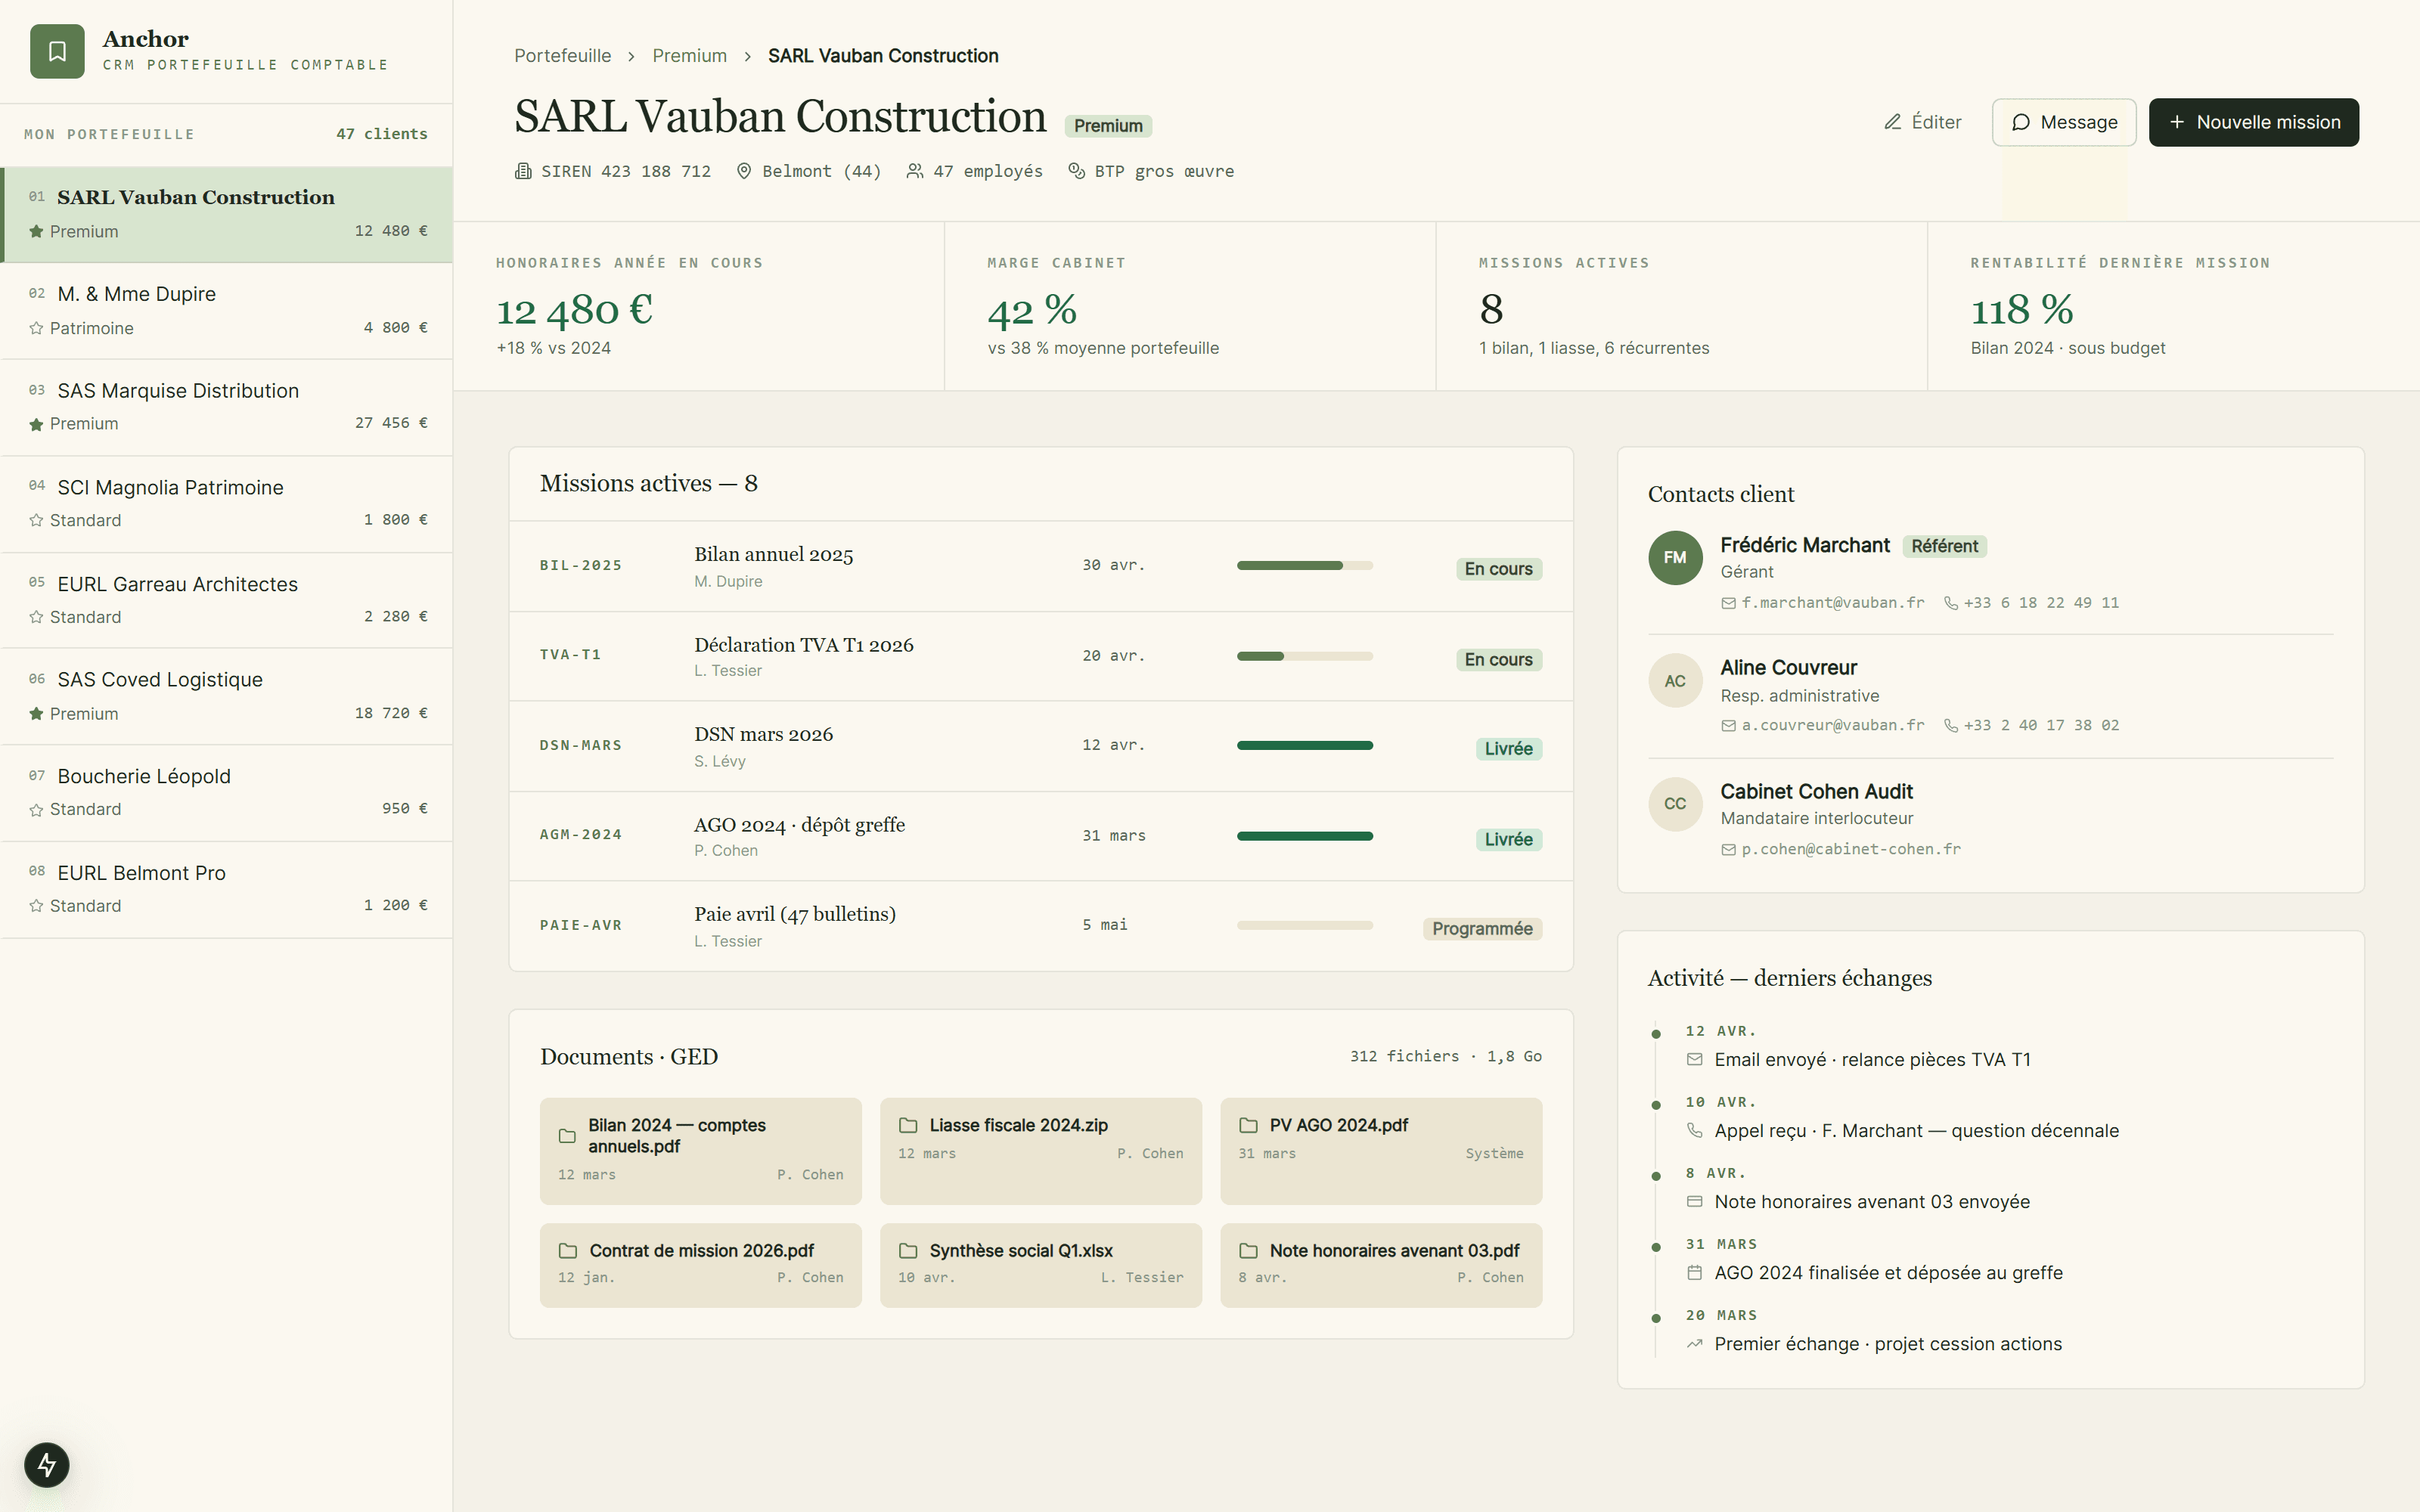Screen dimensions: 2420x1512
Task: Click the star icon on SCI Magnolia Patrimoine
Action: [36, 520]
